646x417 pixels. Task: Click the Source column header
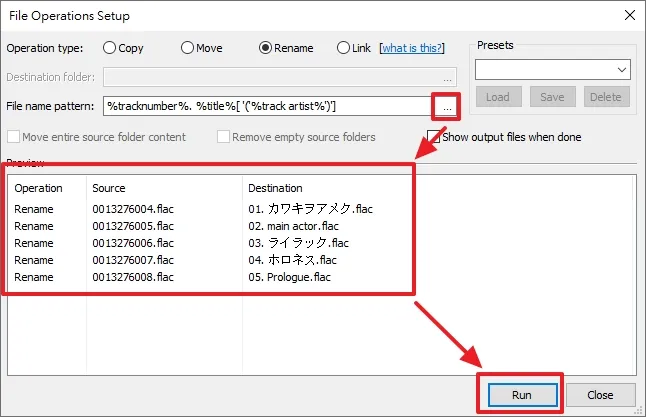(109, 188)
